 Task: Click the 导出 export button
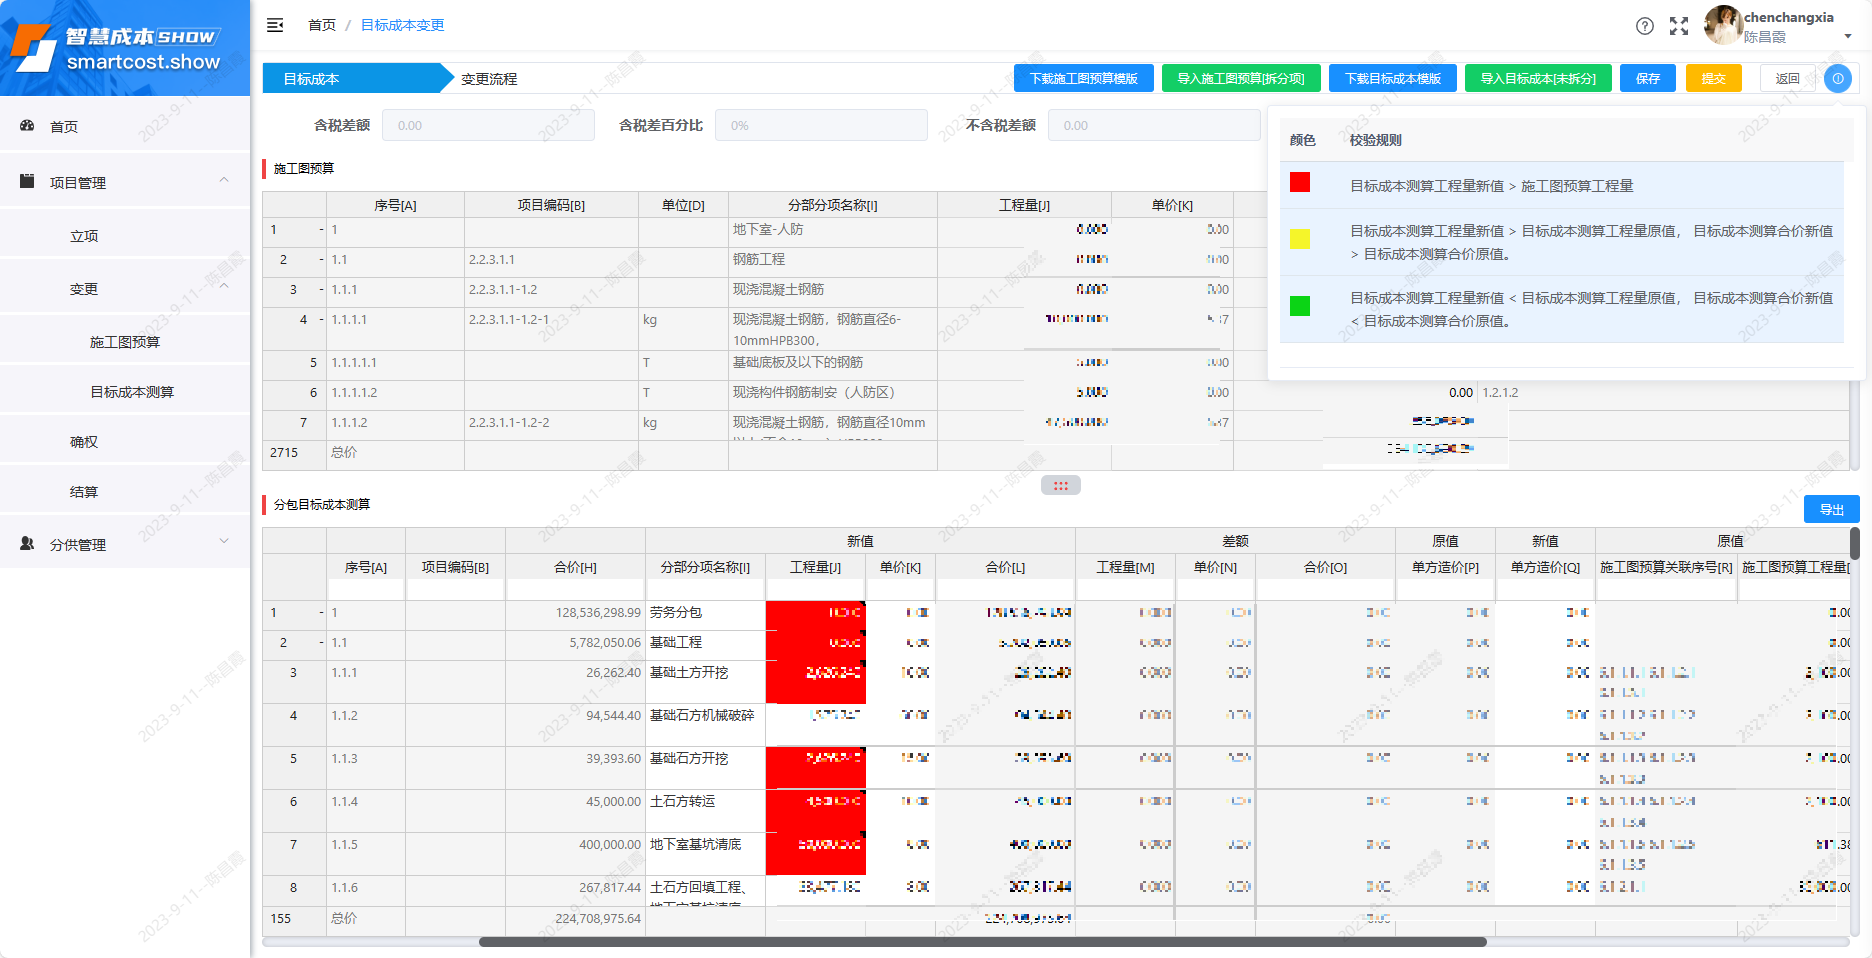pyautogui.click(x=1832, y=509)
